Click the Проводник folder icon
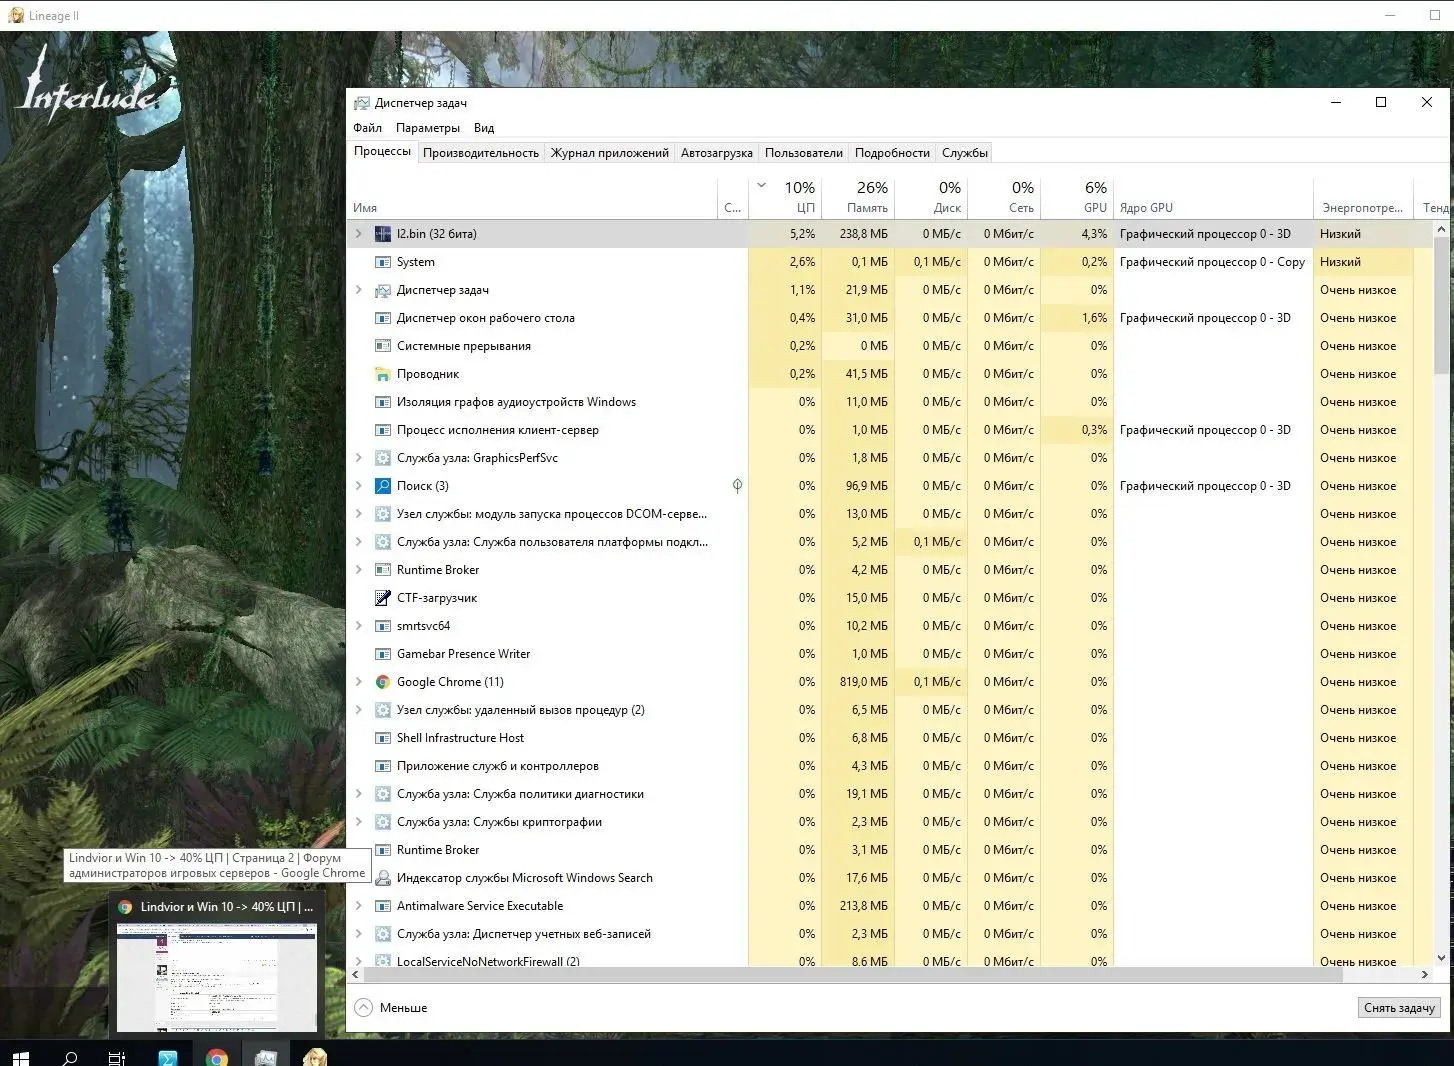Screen dimensions: 1454x1066 click(382, 374)
